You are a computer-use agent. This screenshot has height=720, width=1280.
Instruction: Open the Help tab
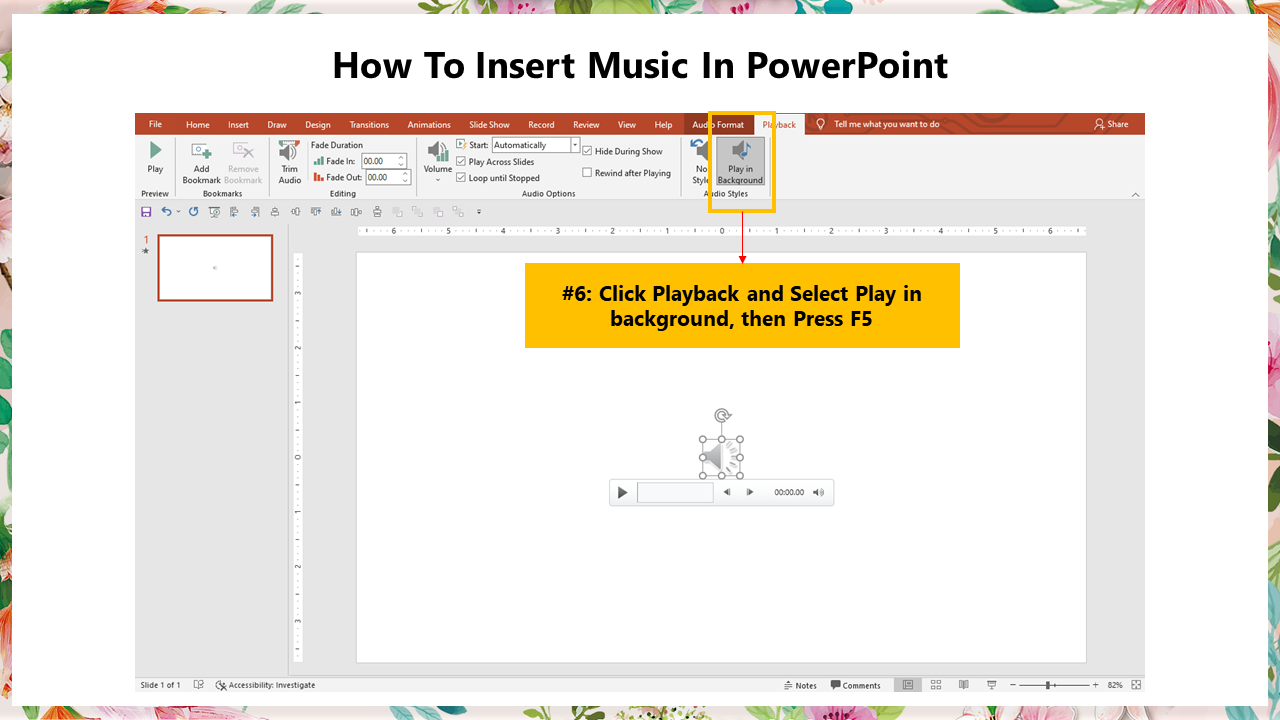(663, 124)
